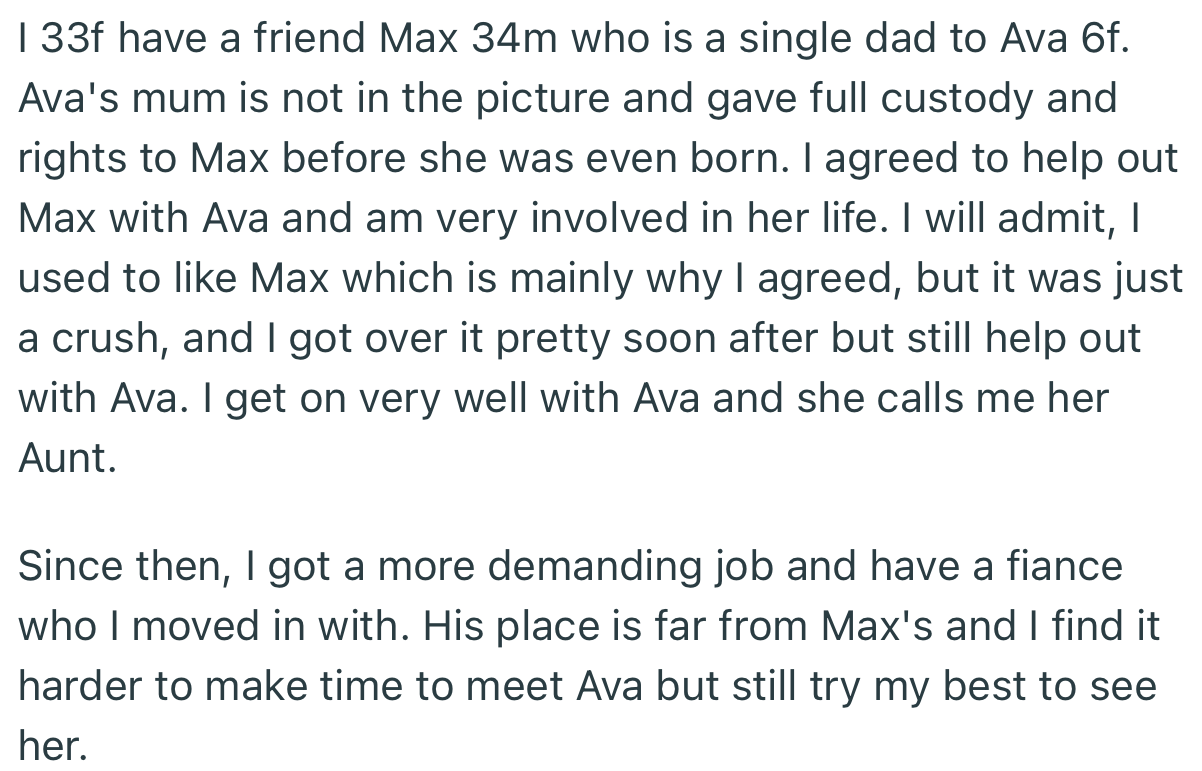Click the word "33f" in the first line
Screen dimensions: 1202x771
[x=67, y=38]
